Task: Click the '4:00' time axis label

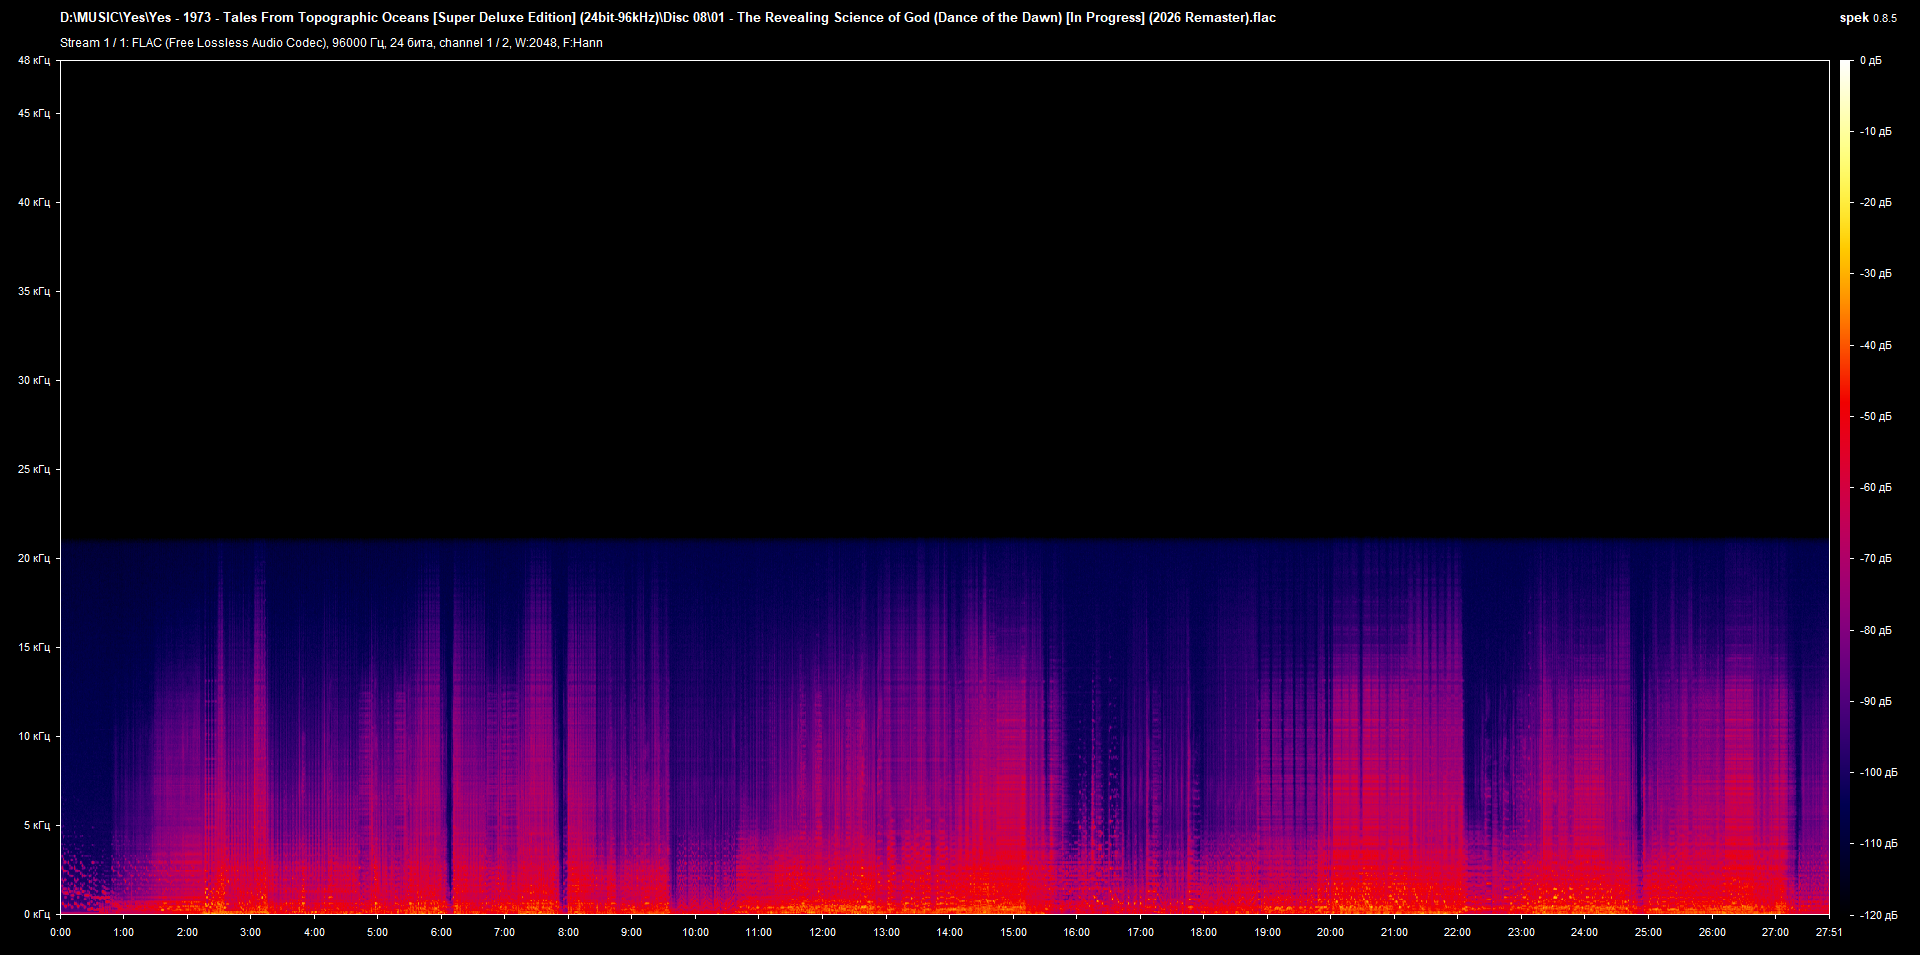Action: 314,932
